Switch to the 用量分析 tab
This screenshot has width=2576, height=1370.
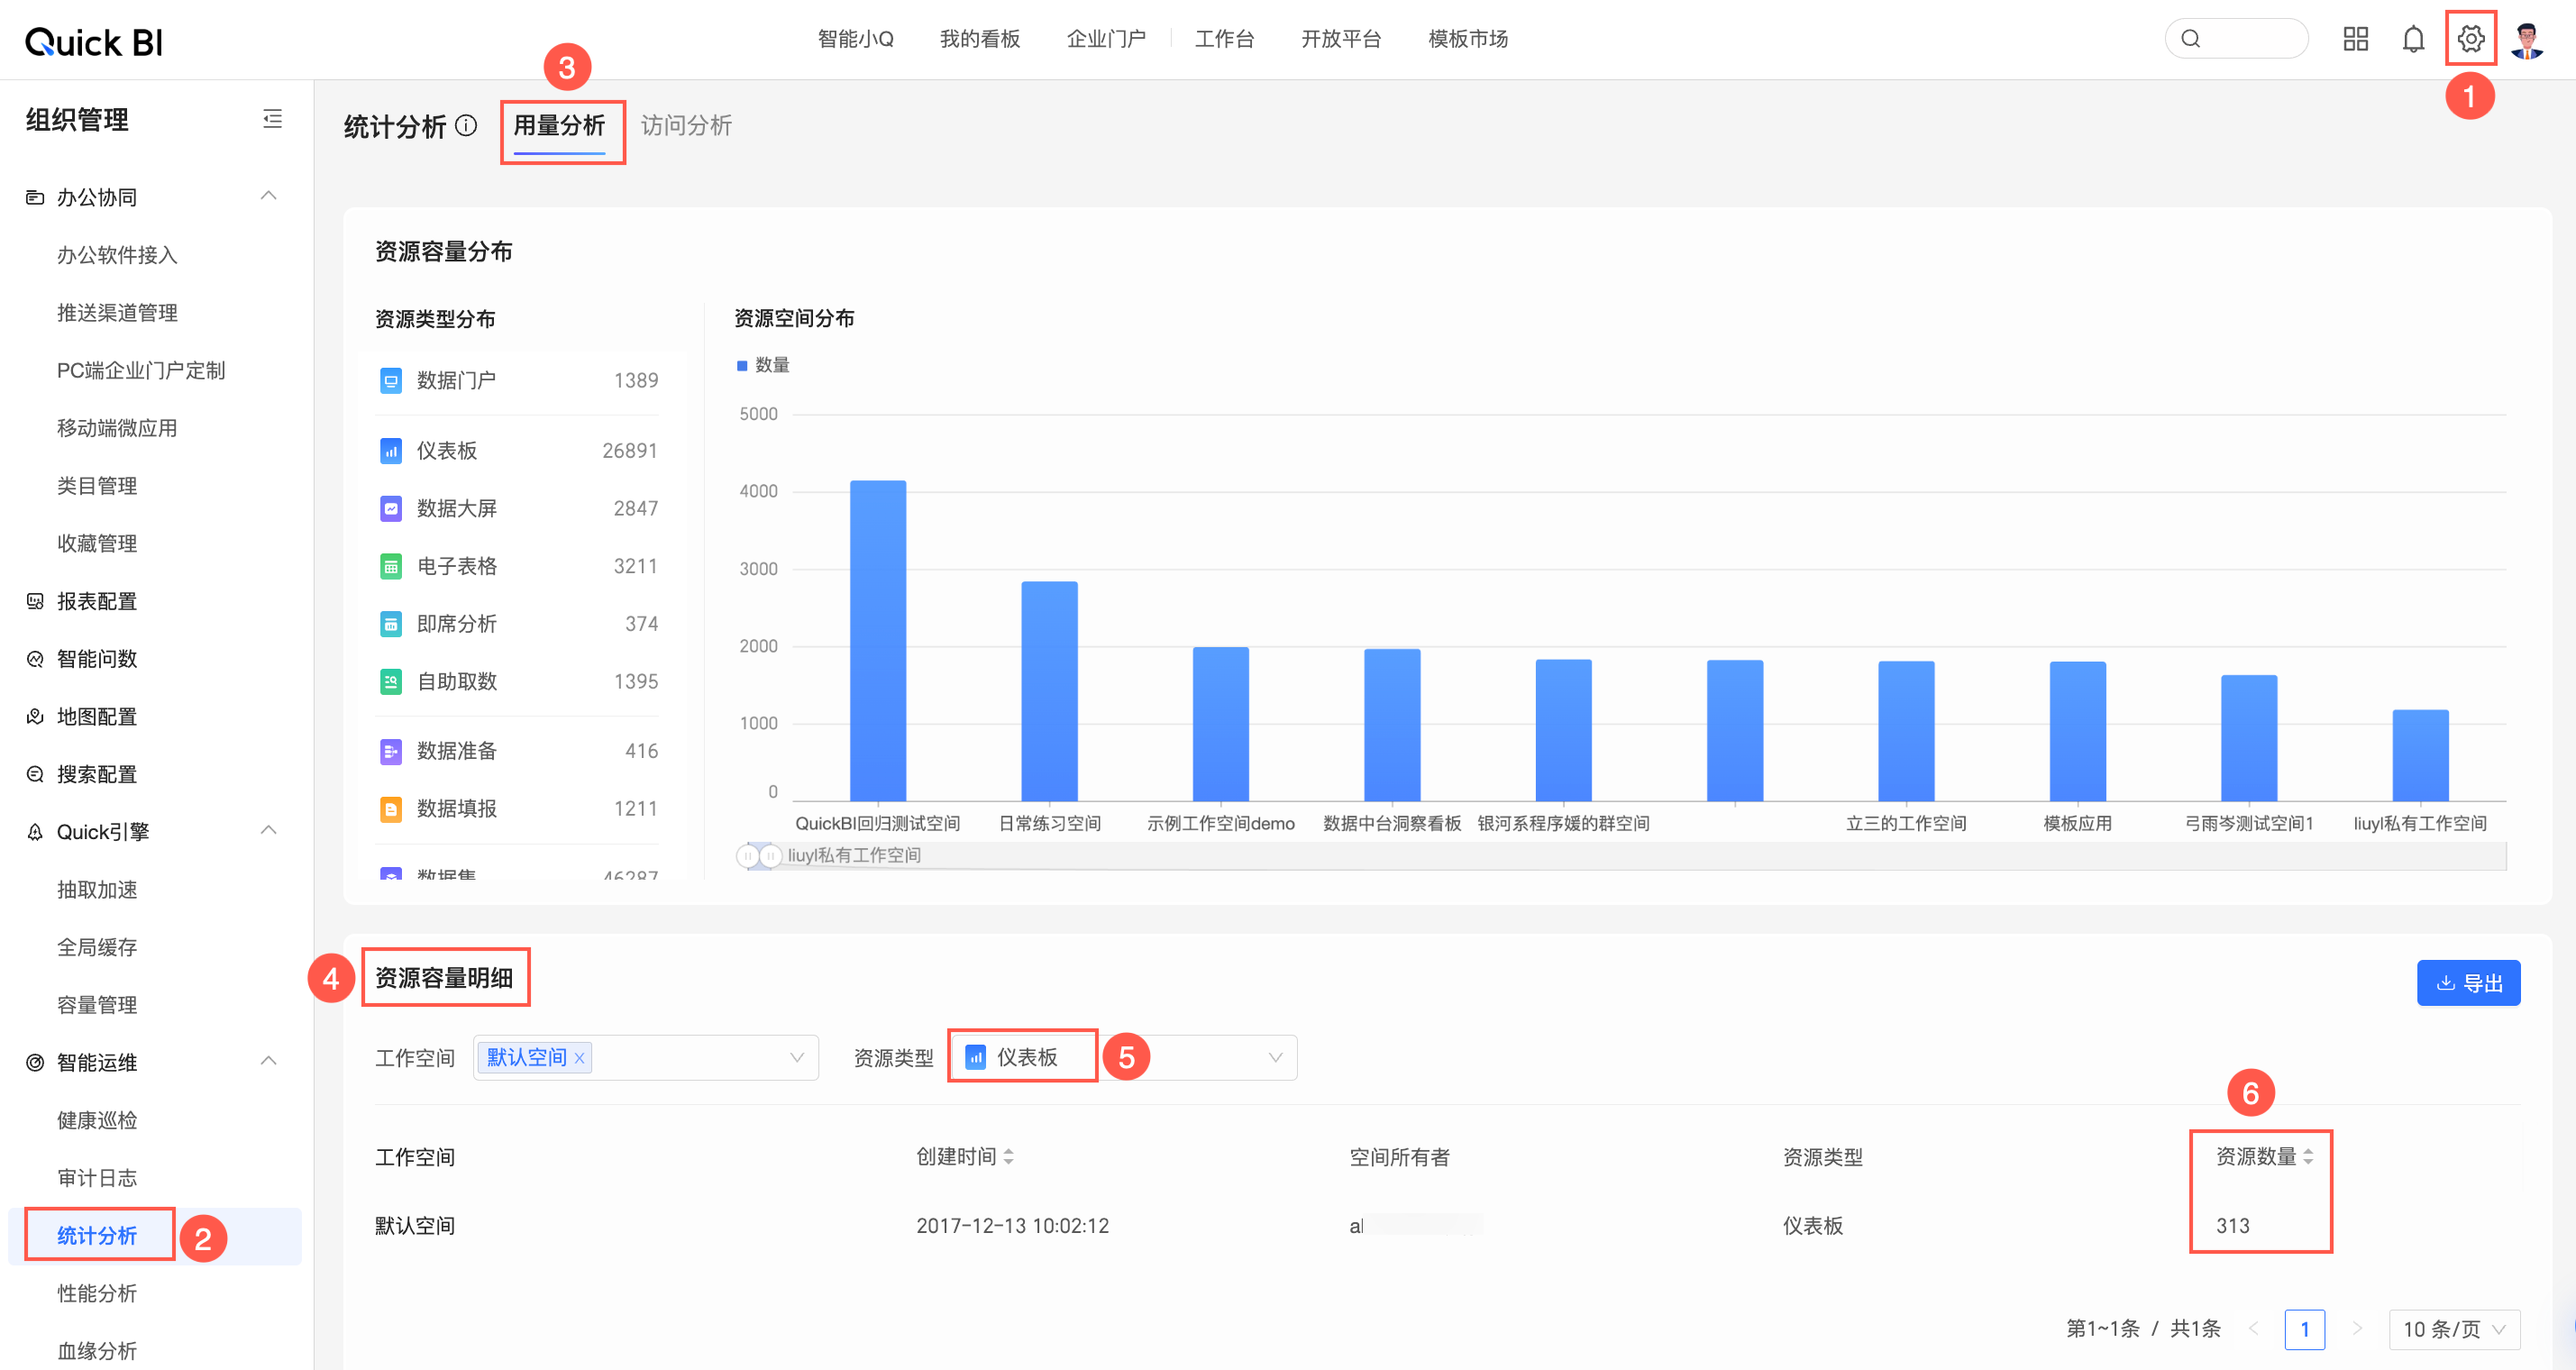click(x=559, y=125)
